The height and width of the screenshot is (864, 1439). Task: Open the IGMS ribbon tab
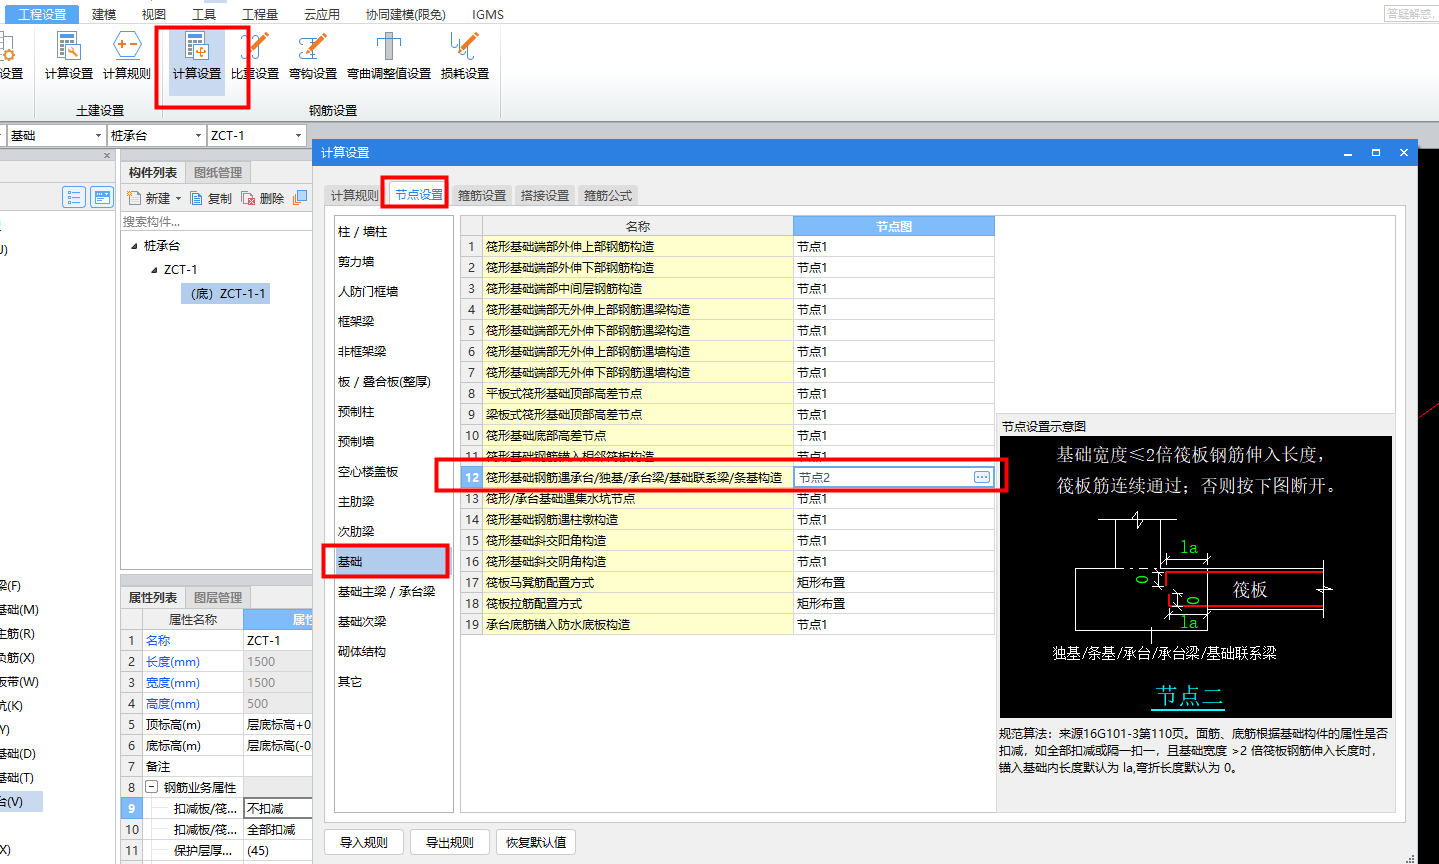[488, 14]
